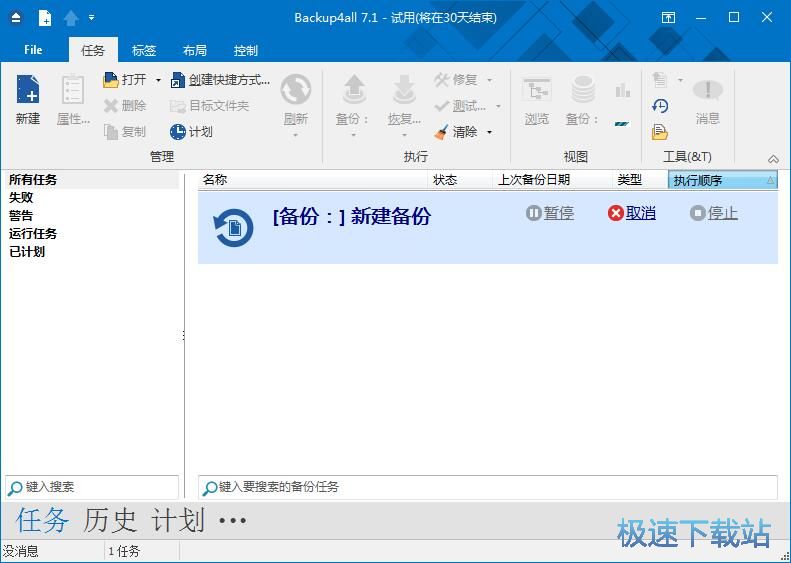
Task: Click the 新建 new backup icon
Action: 28,91
